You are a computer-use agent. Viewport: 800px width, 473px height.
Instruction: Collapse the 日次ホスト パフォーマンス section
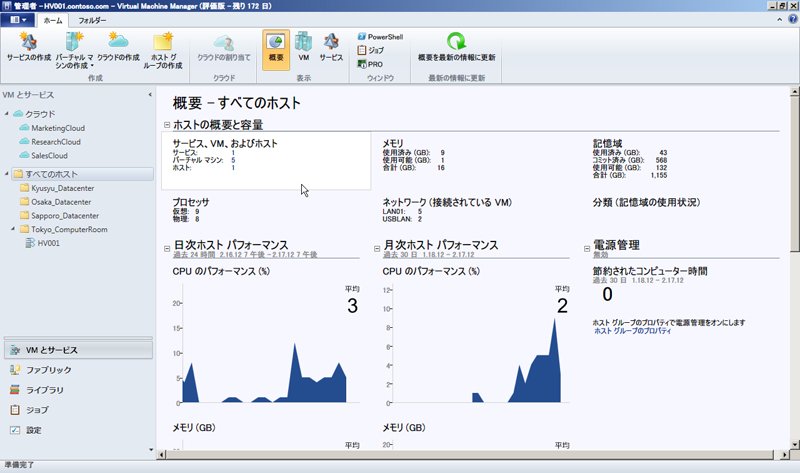(x=167, y=249)
